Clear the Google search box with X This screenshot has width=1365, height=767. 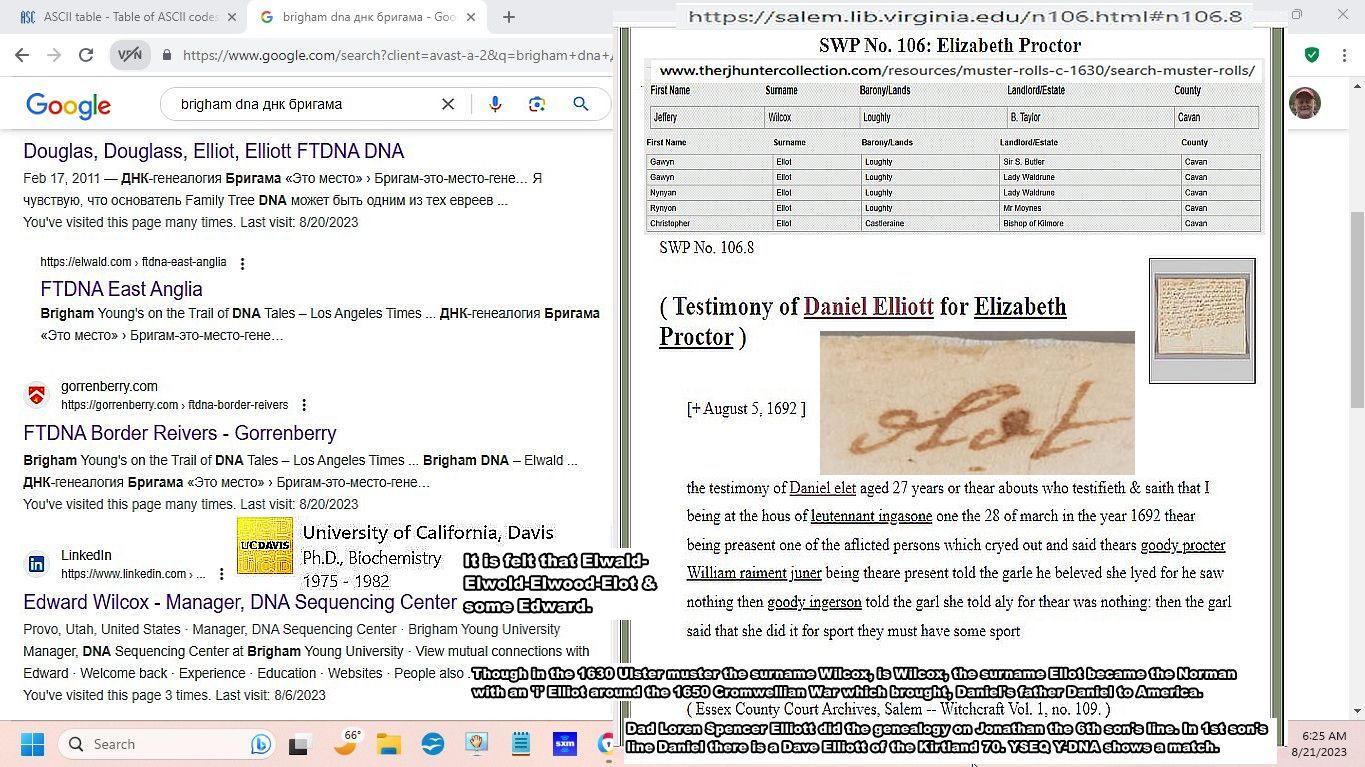point(448,104)
